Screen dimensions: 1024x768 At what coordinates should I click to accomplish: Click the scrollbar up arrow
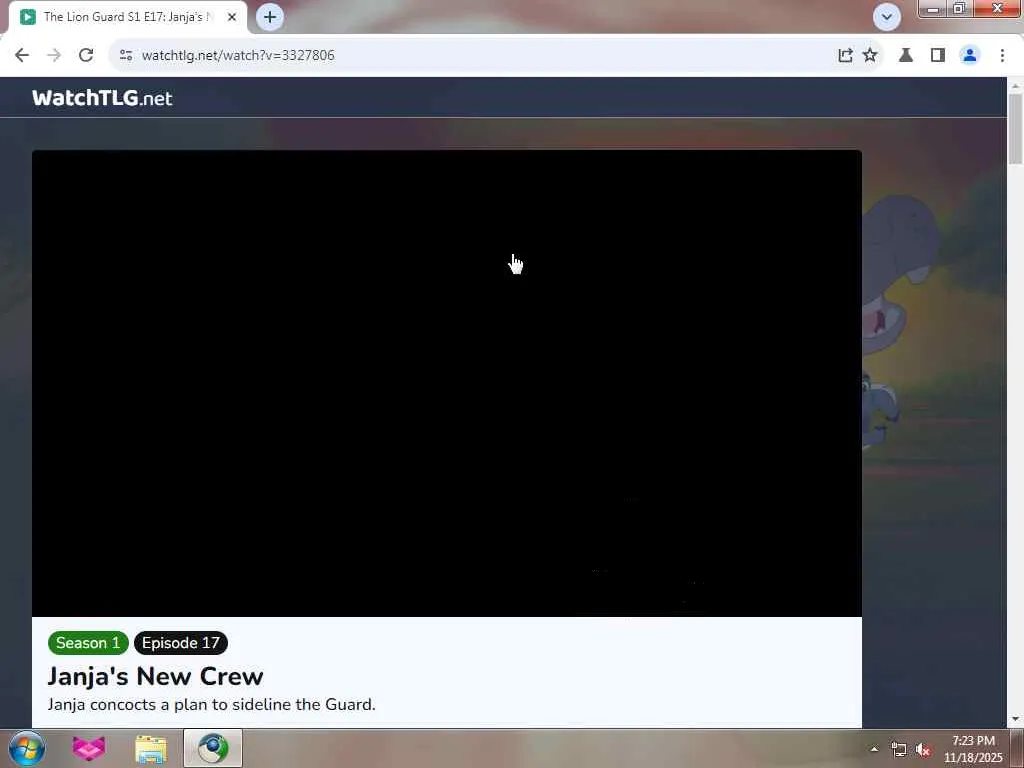click(x=1015, y=86)
